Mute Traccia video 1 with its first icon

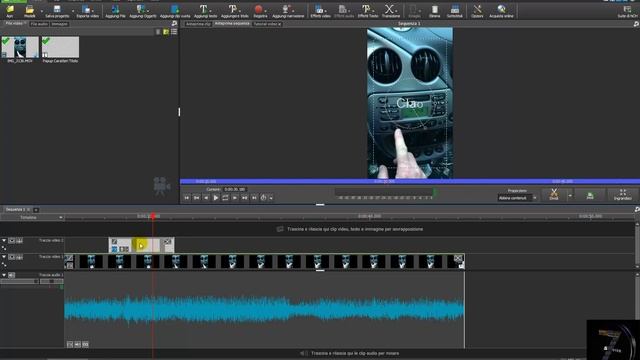click(x=12, y=257)
